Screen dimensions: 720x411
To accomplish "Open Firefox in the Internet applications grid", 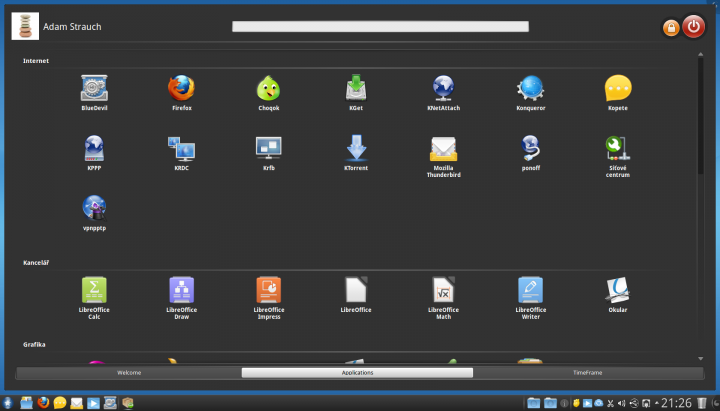I will 181,92.
